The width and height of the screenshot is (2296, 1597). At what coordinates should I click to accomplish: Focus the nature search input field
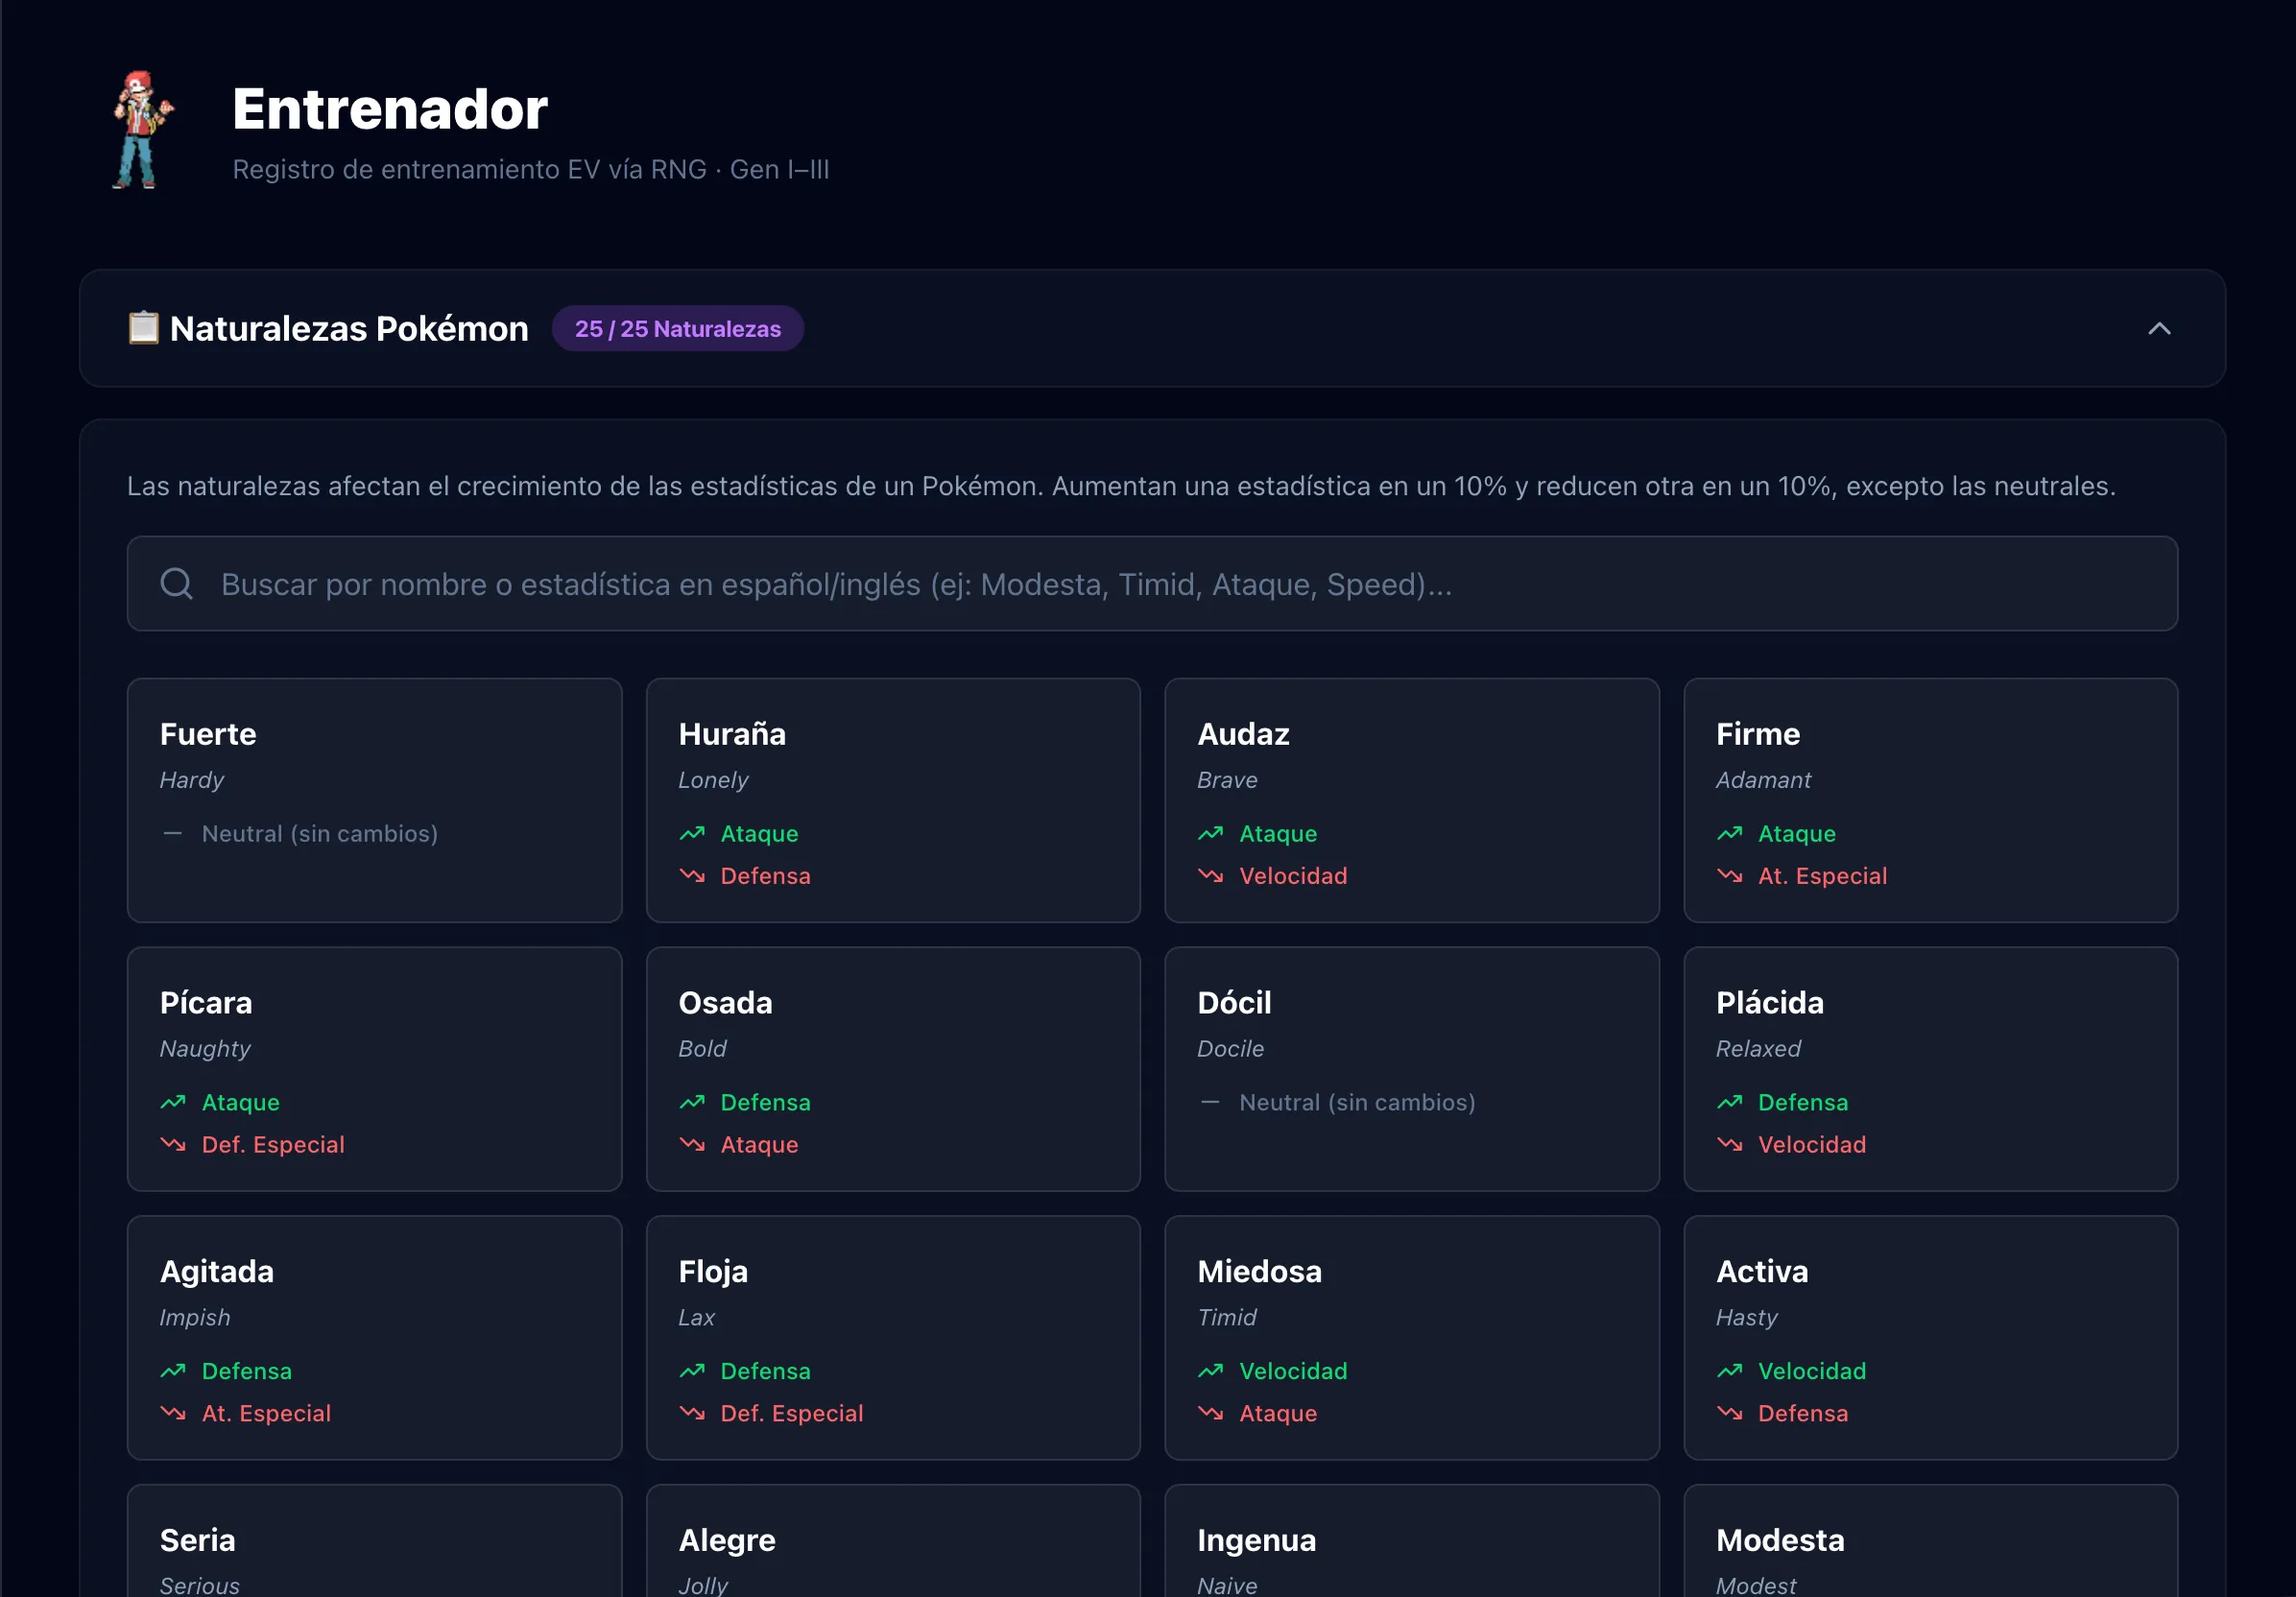pyautogui.click(x=1151, y=583)
